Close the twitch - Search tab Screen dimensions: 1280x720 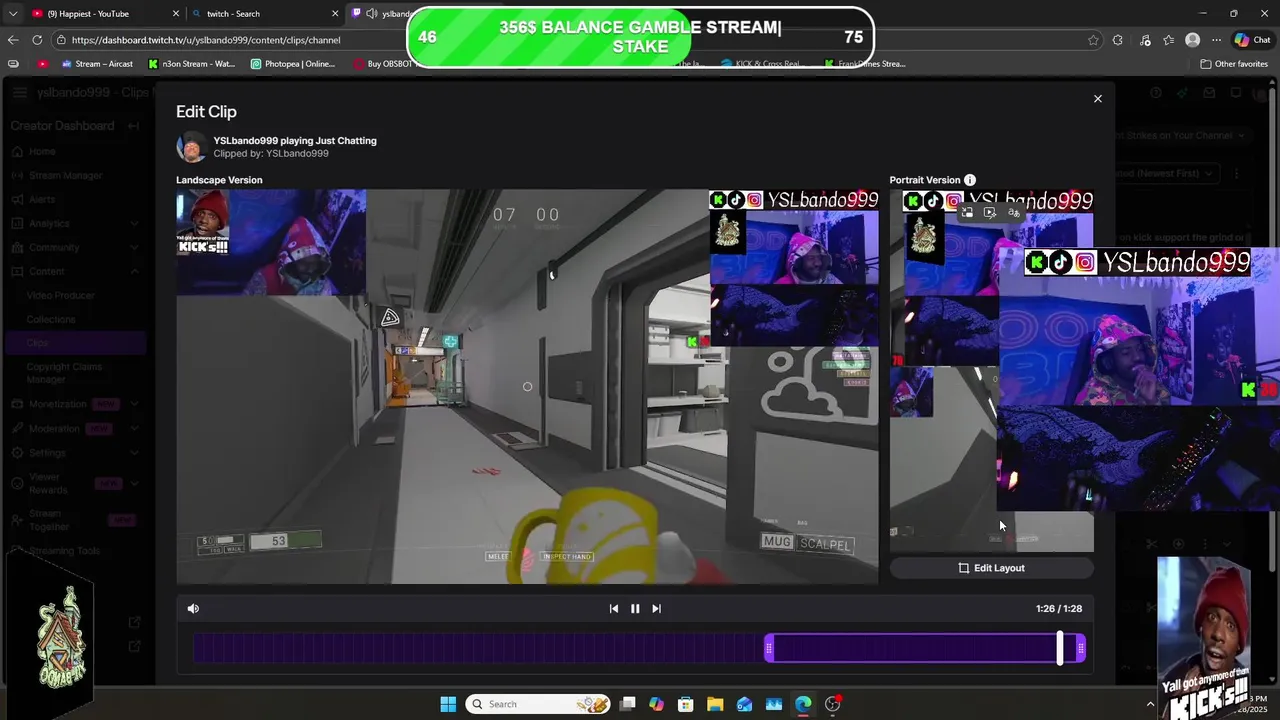click(335, 14)
